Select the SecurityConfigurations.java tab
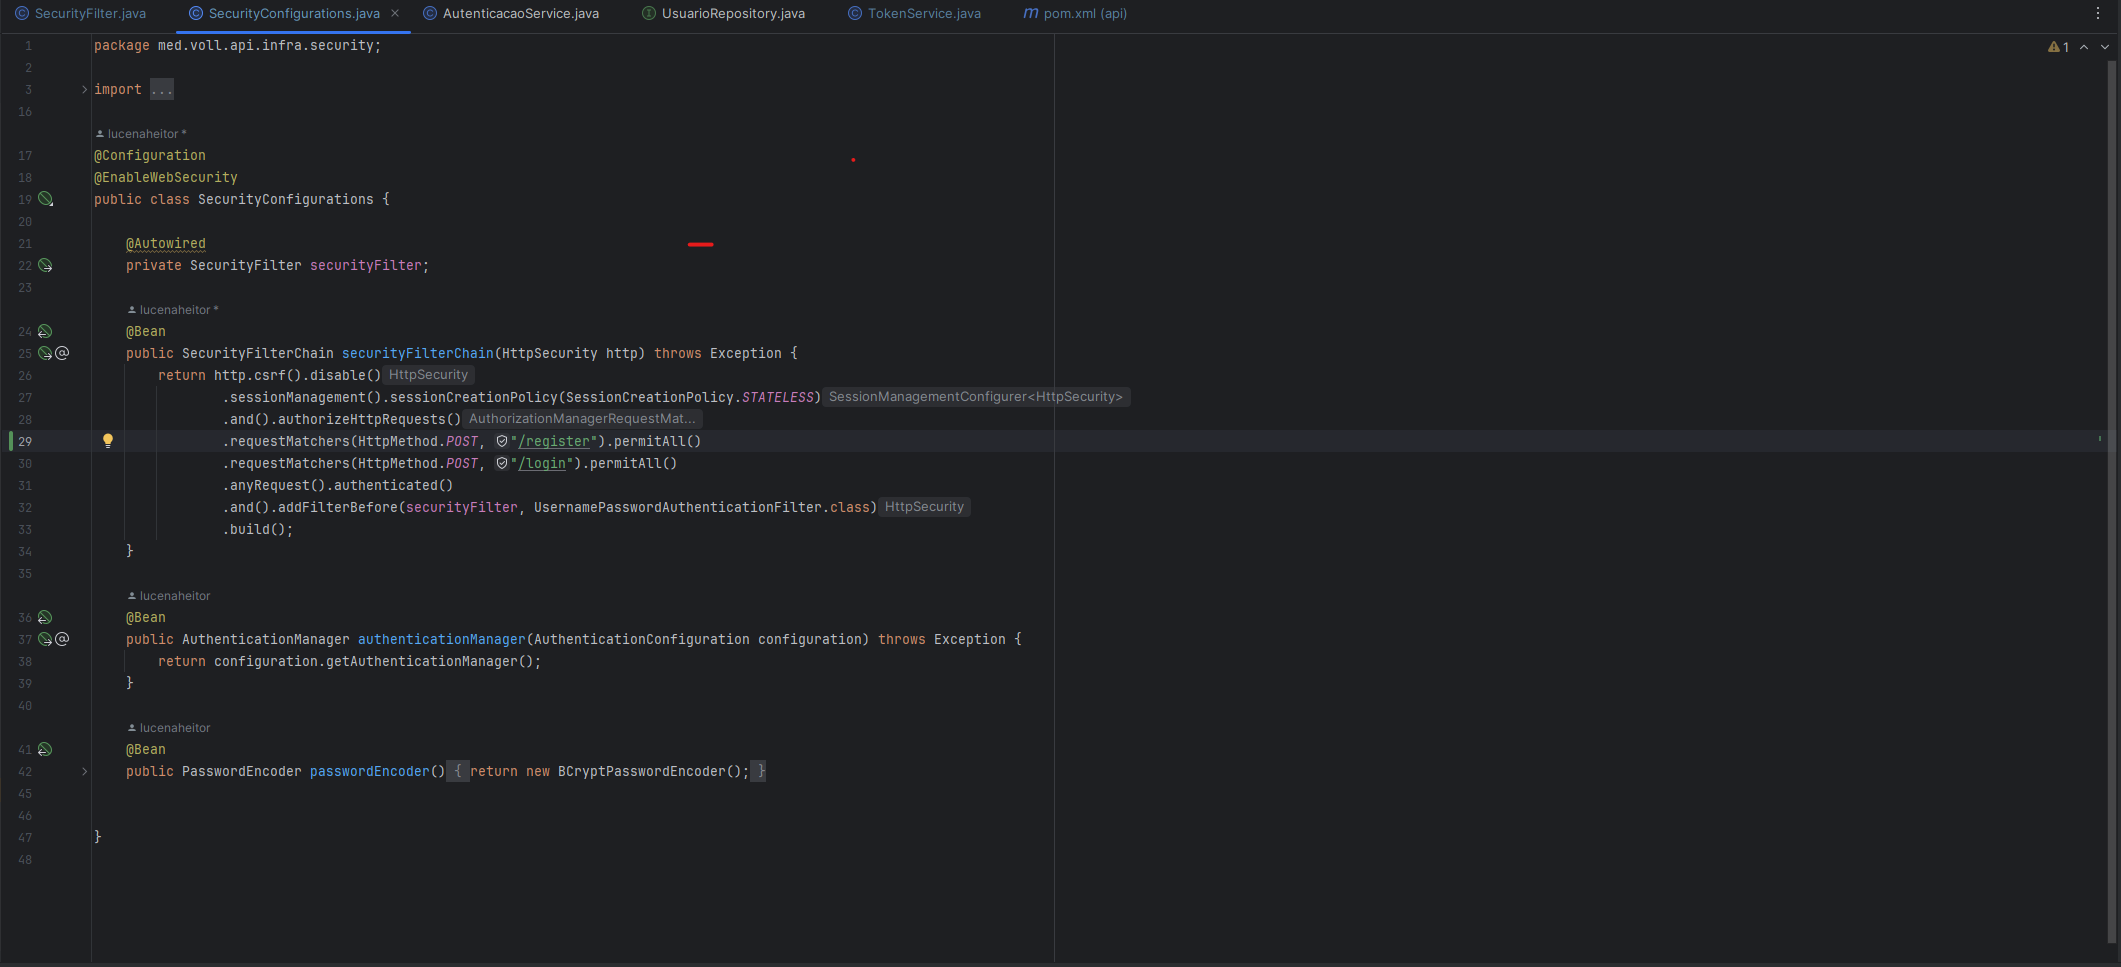The width and height of the screenshot is (2121, 967). click(284, 14)
